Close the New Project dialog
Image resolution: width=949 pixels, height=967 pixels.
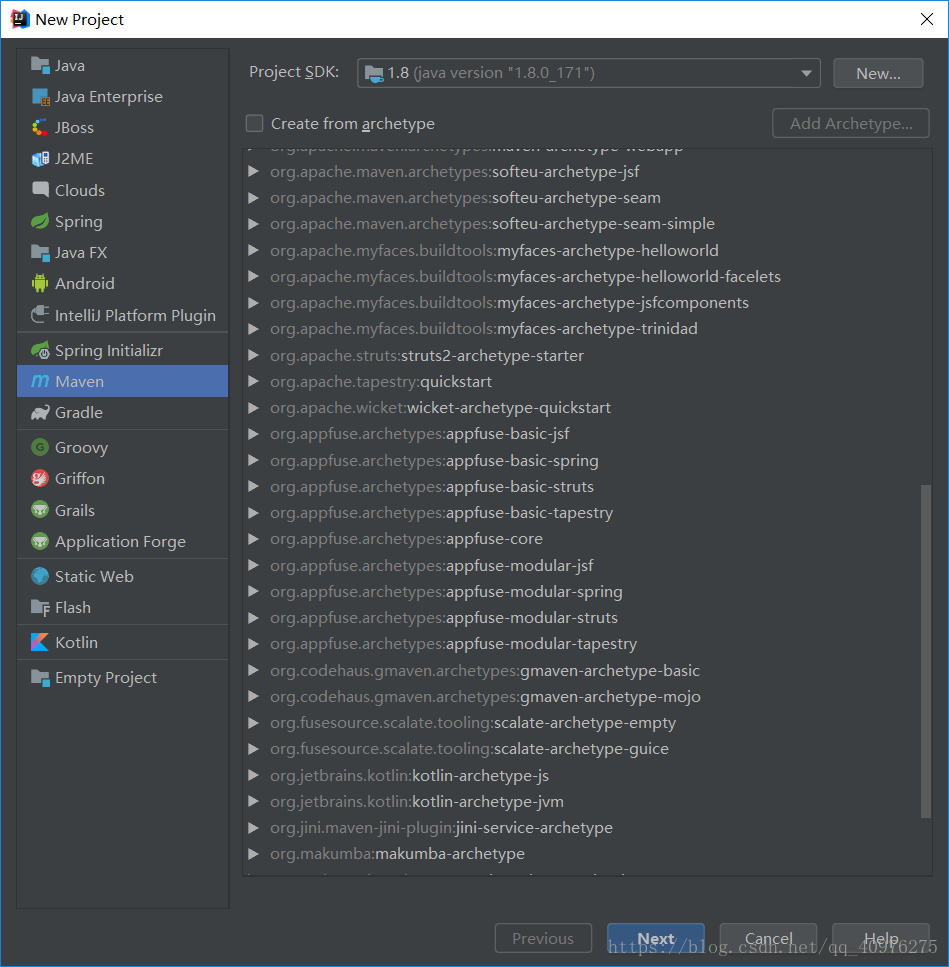926,19
